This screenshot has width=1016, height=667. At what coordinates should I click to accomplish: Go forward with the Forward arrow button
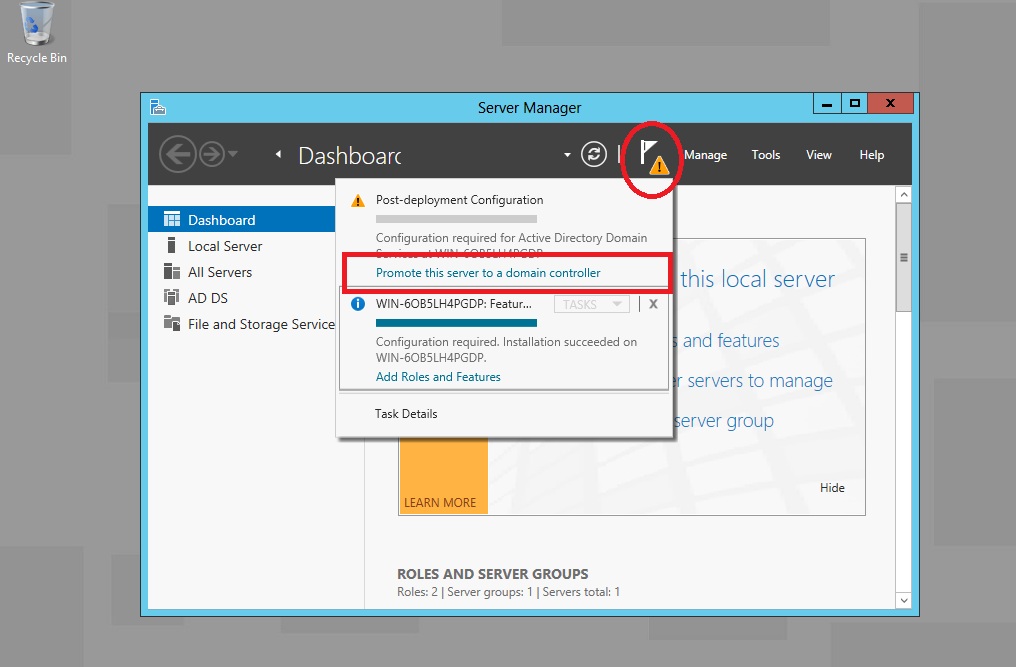[x=211, y=154]
